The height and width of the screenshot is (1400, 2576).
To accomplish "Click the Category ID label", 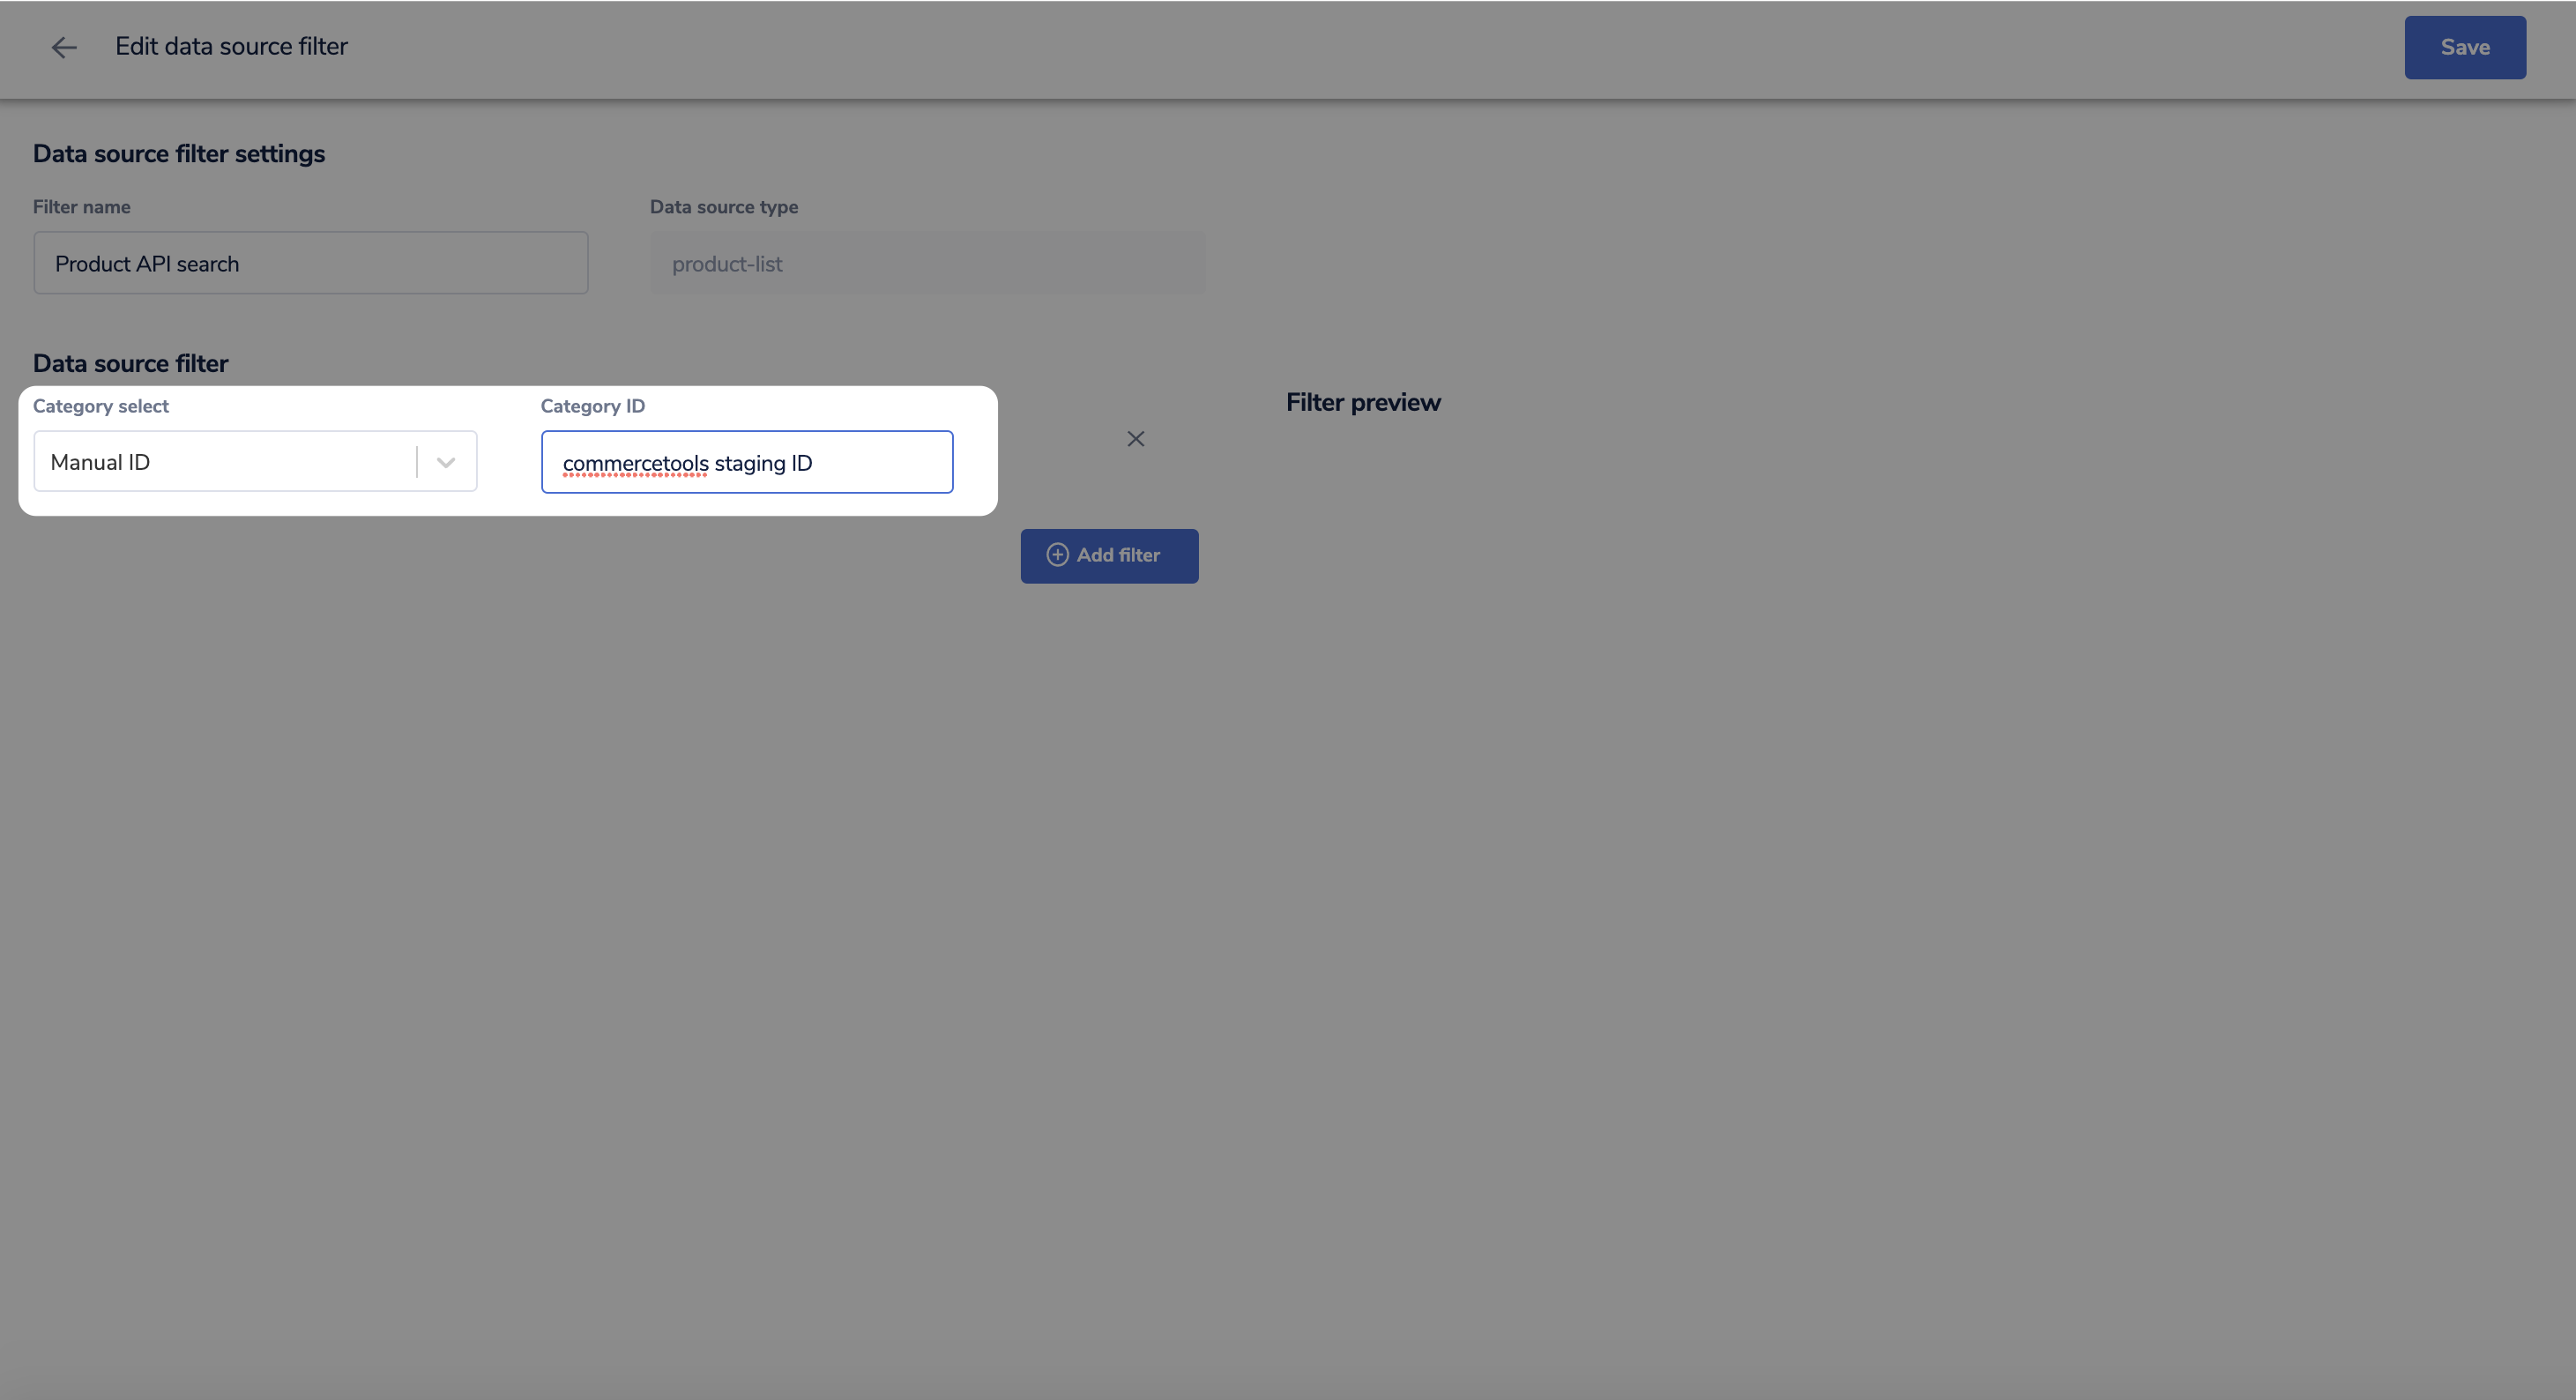I will [592, 406].
